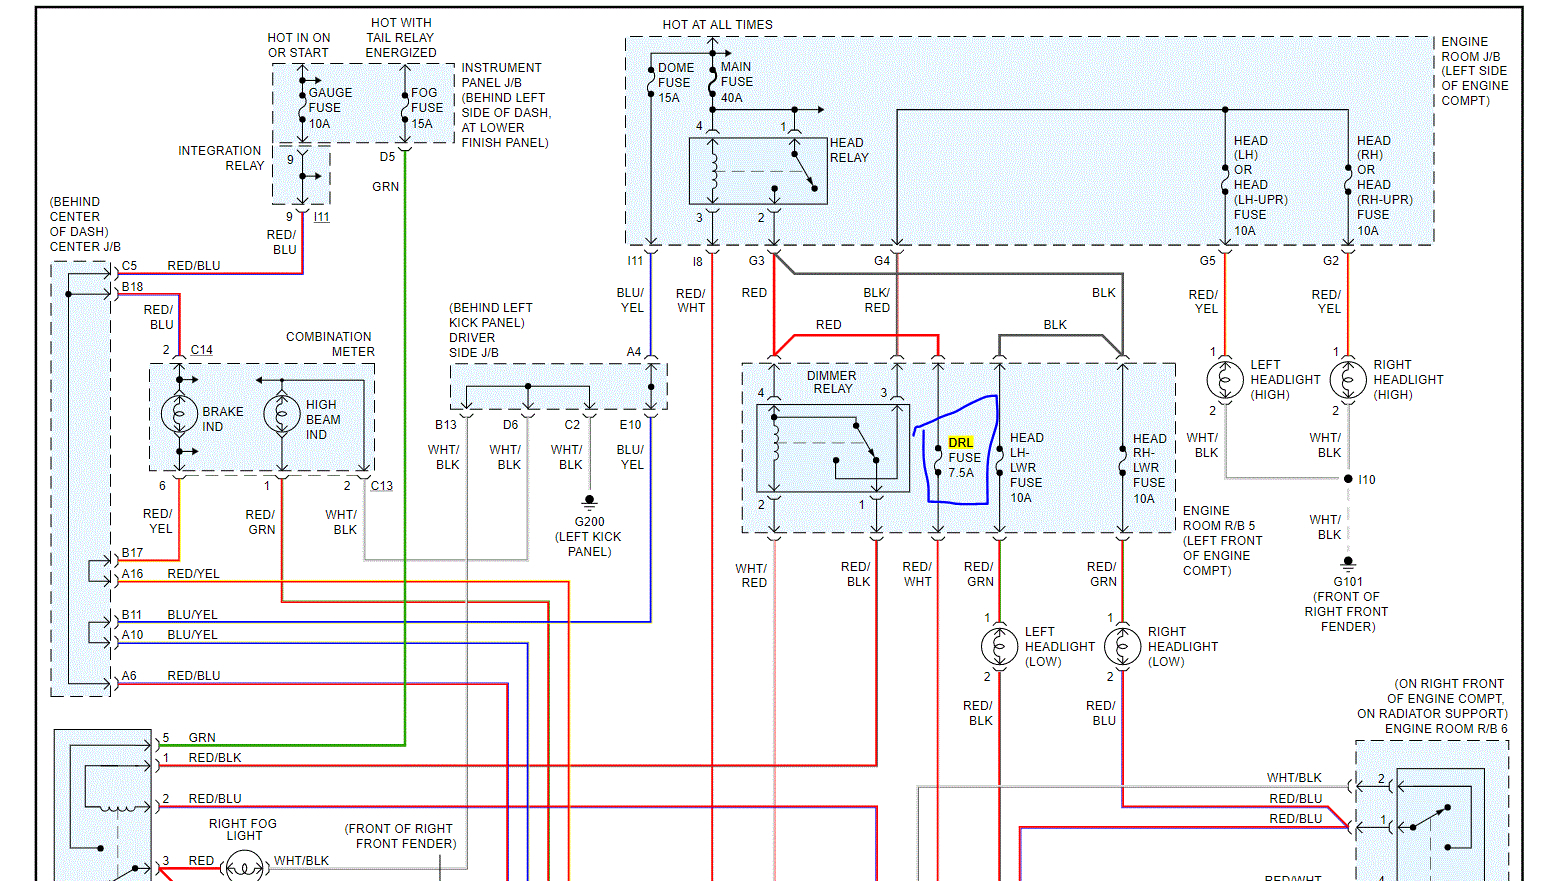Click the right headlight (low) lamp symbol
The width and height of the screenshot is (1545, 881).
tap(1122, 646)
